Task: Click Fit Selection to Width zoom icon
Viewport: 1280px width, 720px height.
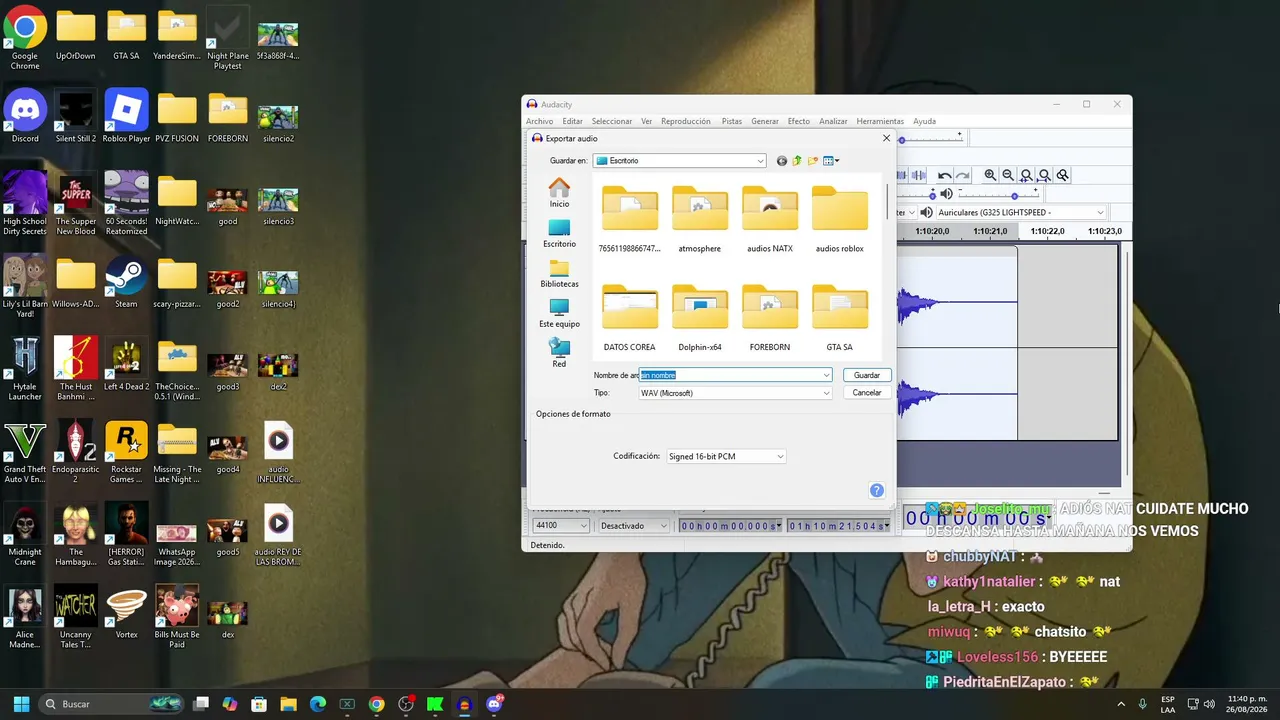Action: tap(1026, 175)
